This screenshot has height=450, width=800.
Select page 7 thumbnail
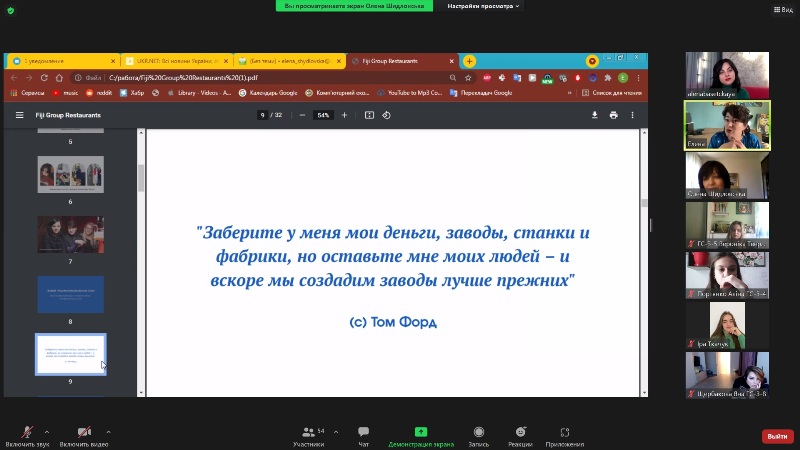pyautogui.click(x=70, y=235)
